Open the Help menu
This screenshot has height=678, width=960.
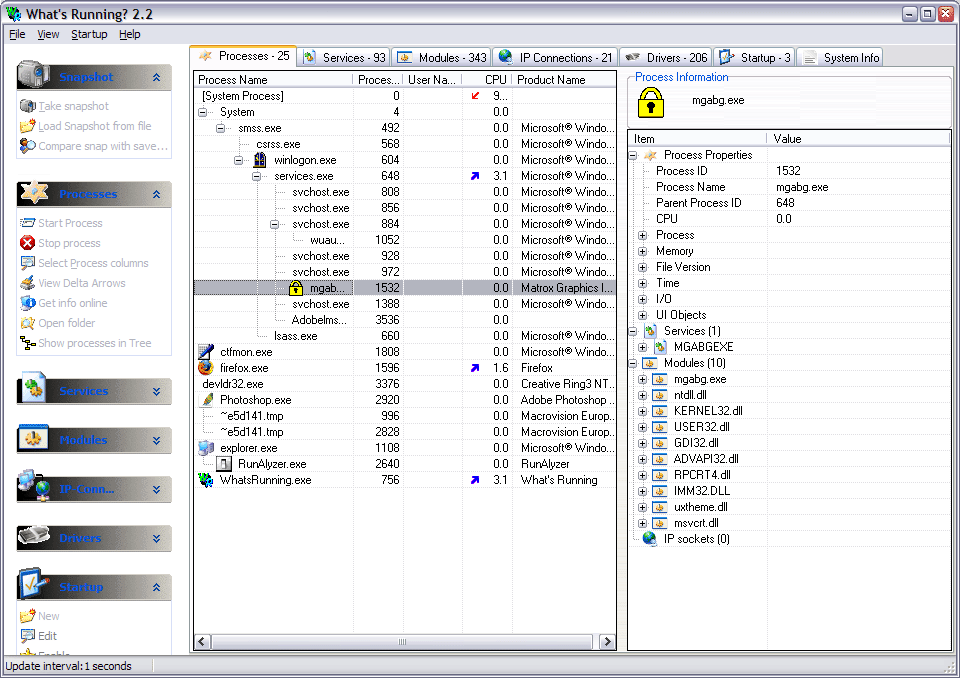coord(130,34)
